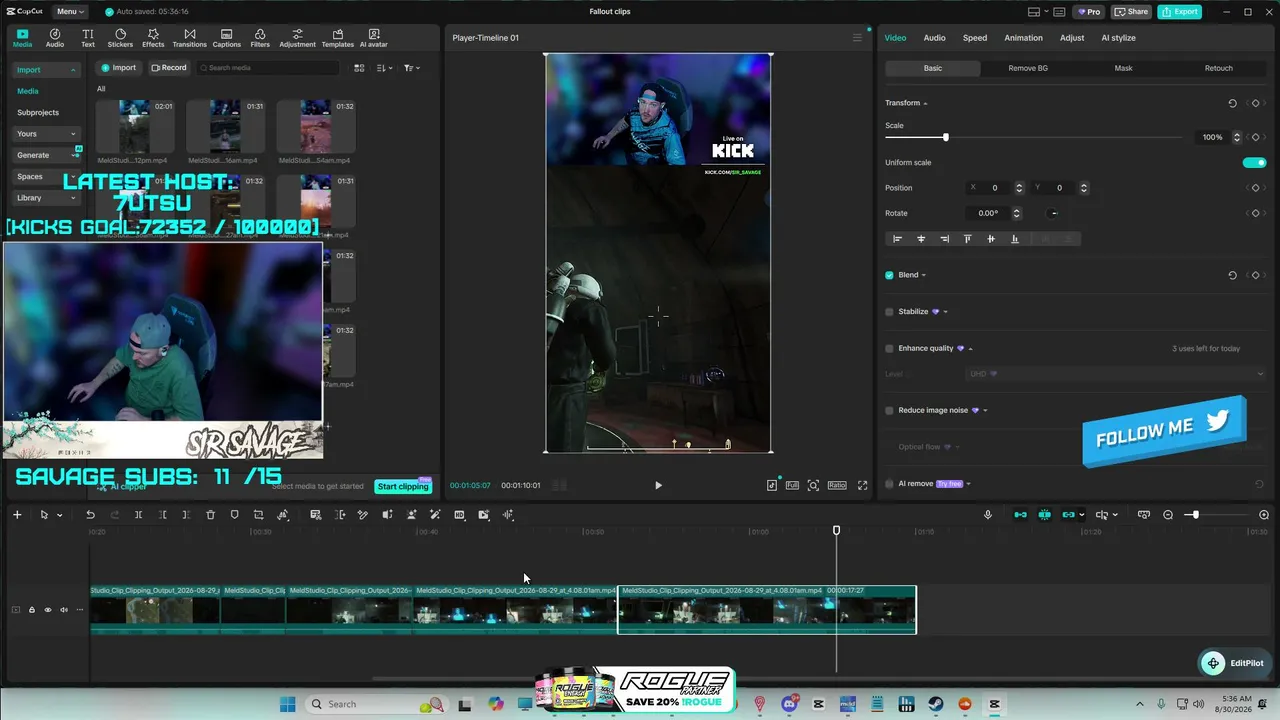Click the Export button
Viewport: 1280px width, 720px height.
[x=1180, y=12]
